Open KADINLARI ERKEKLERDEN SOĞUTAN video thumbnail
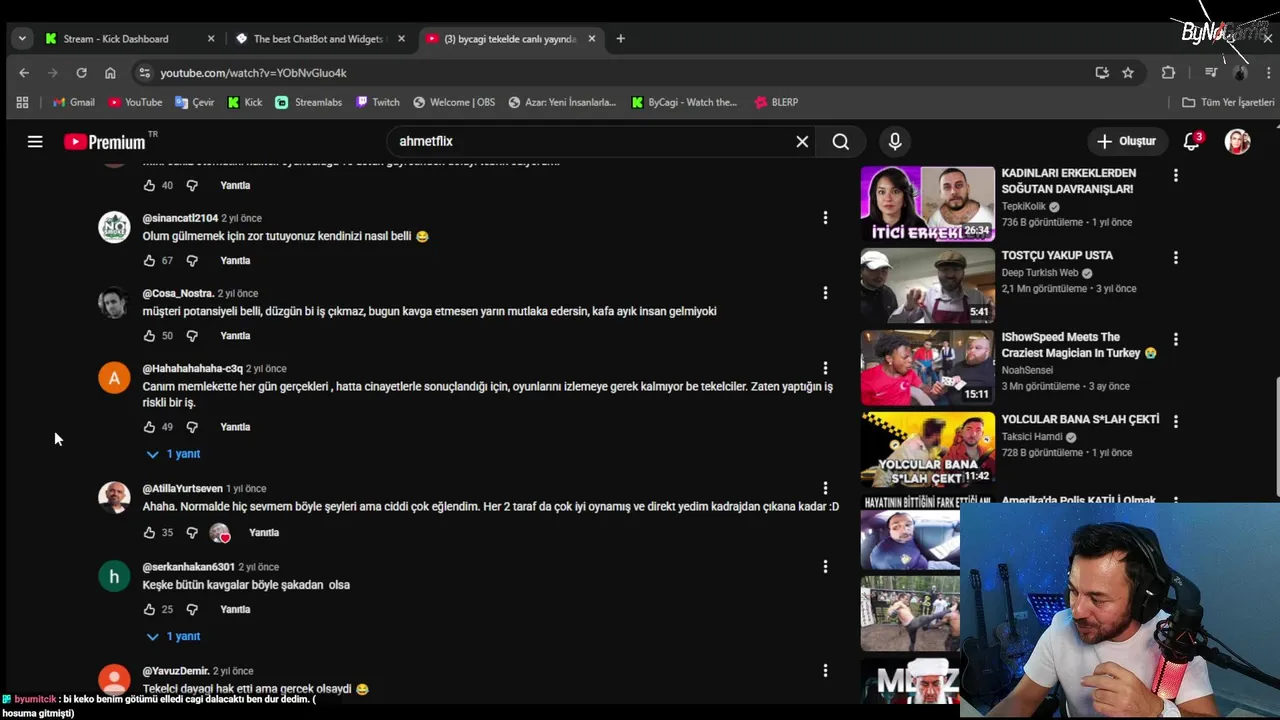 point(927,204)
